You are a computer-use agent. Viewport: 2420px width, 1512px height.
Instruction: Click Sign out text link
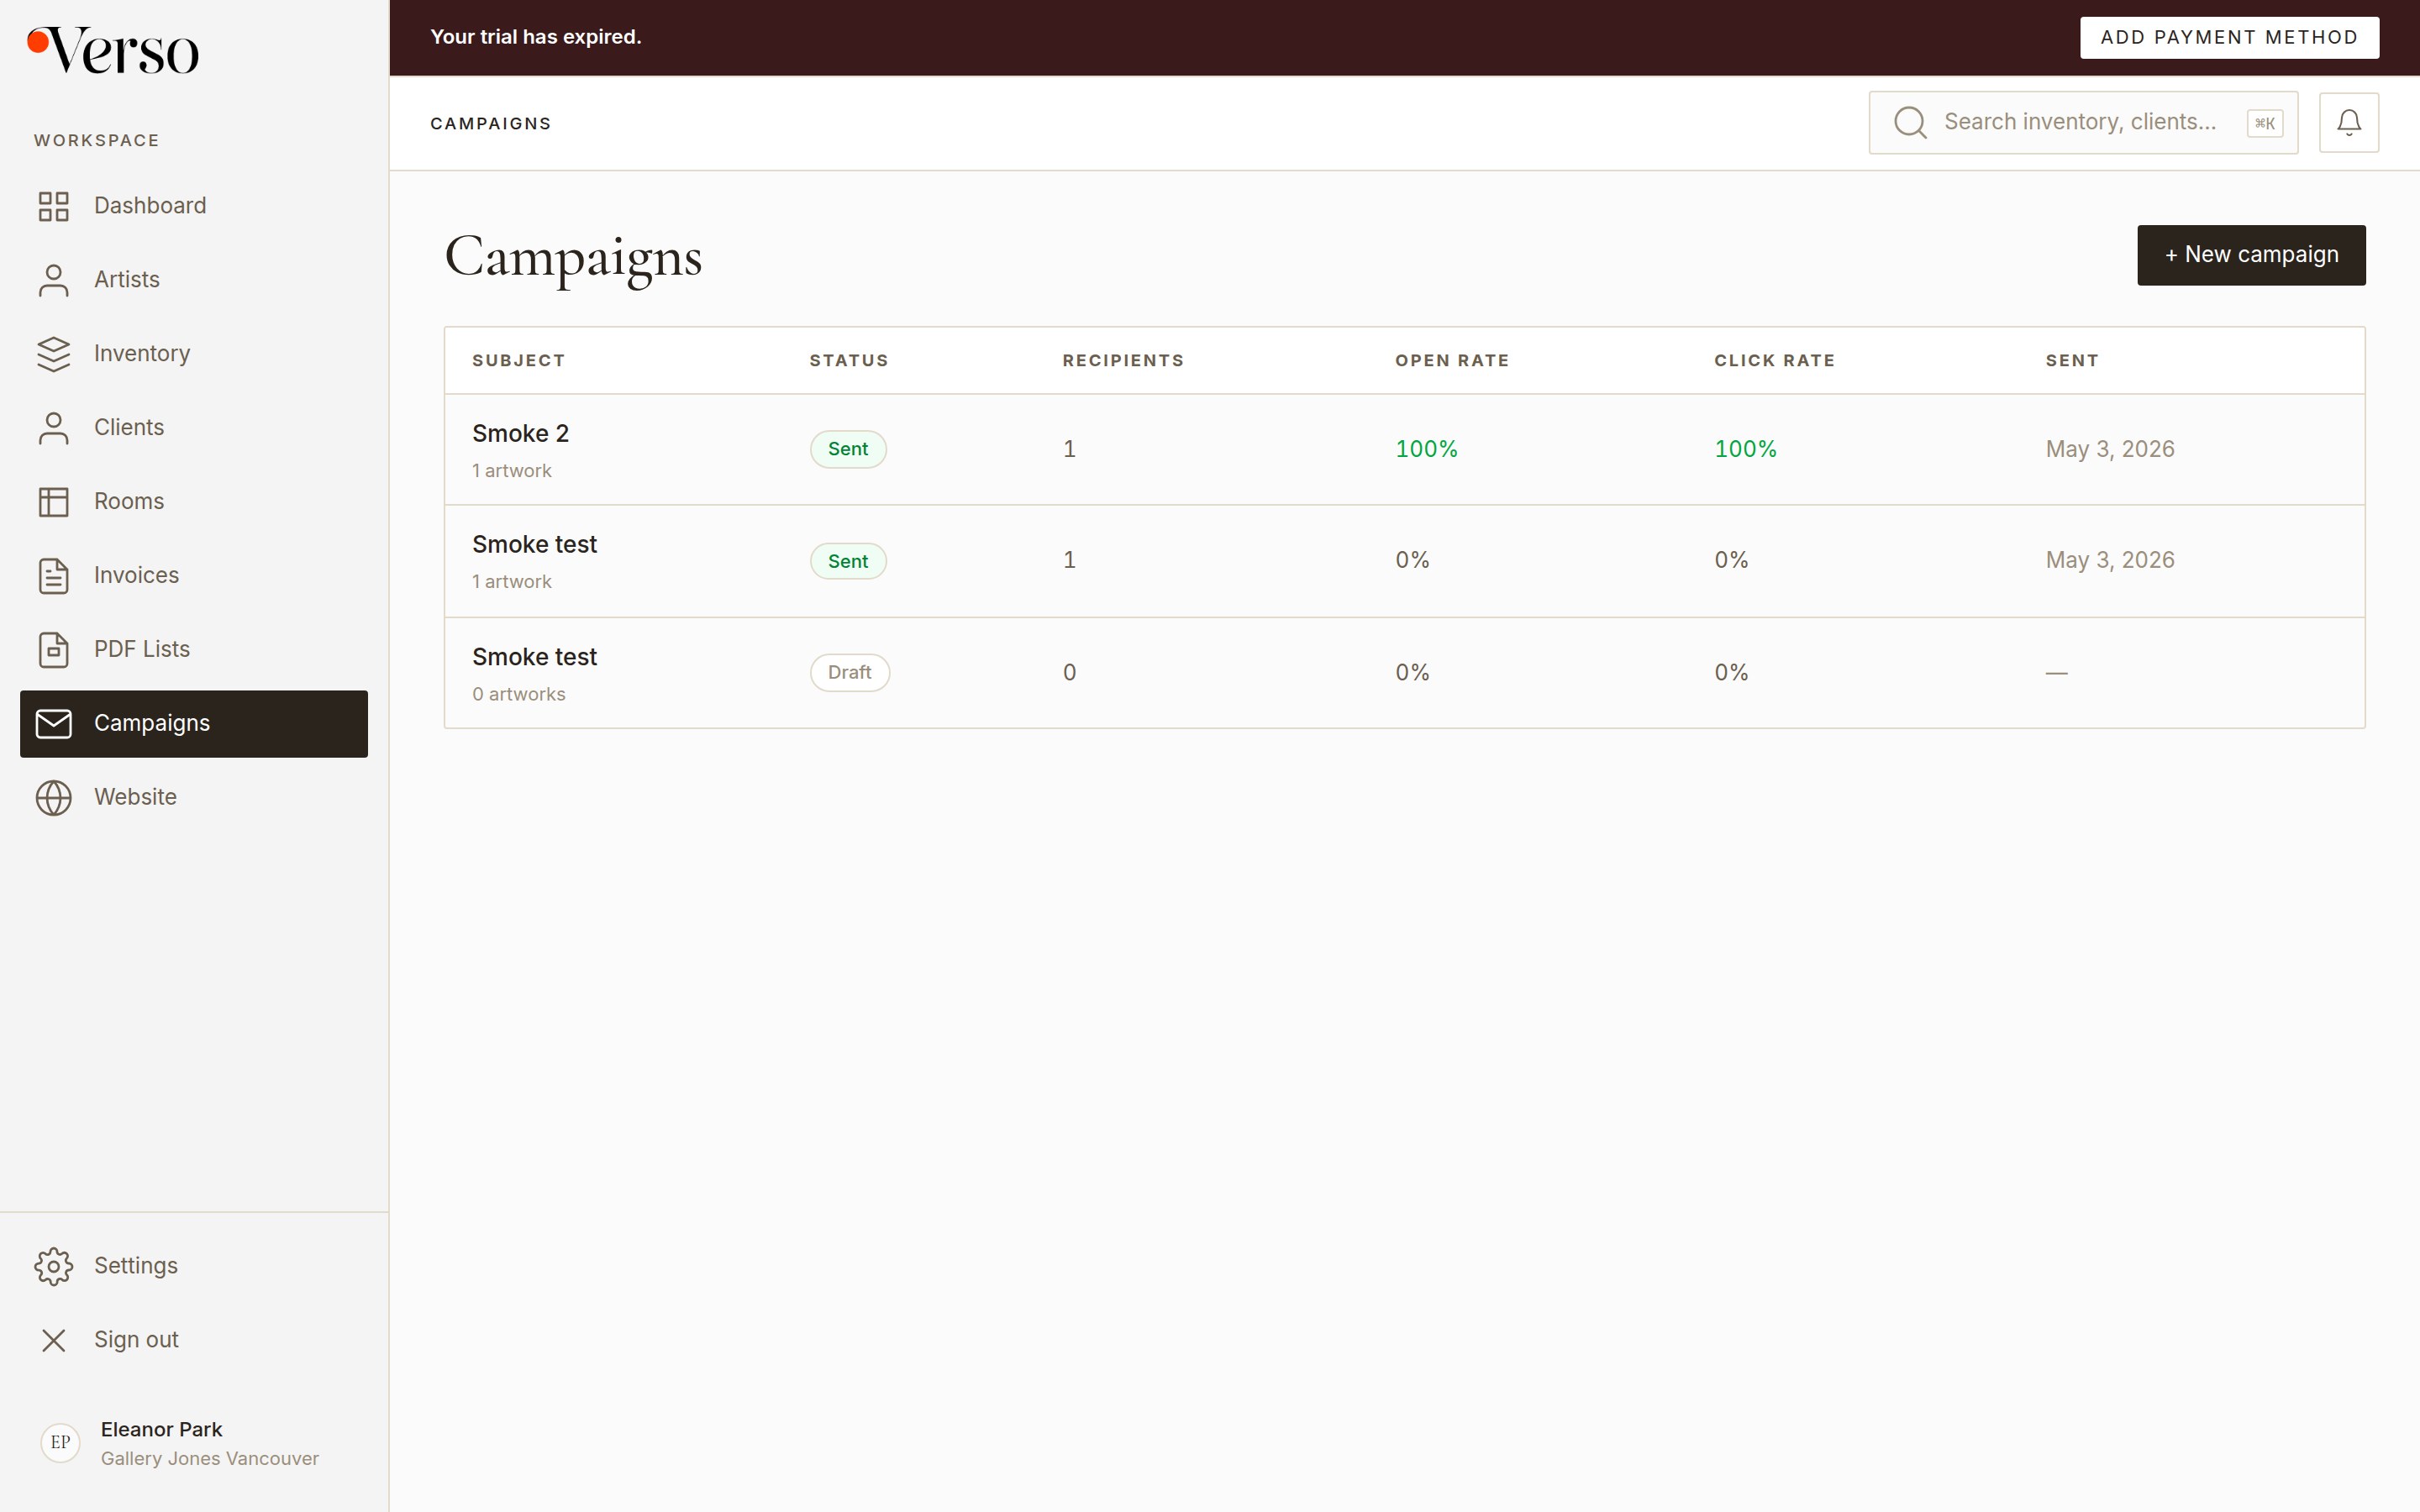pos(136,1340)
